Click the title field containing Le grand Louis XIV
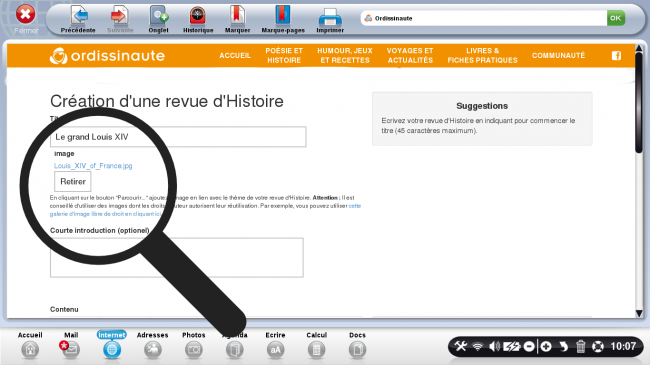Viewport: 650px width, 365px height. coord(178,137)
